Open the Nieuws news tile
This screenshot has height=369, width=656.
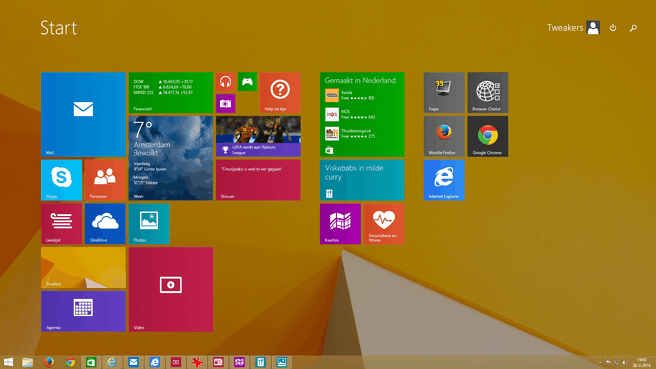click(258, 180)
